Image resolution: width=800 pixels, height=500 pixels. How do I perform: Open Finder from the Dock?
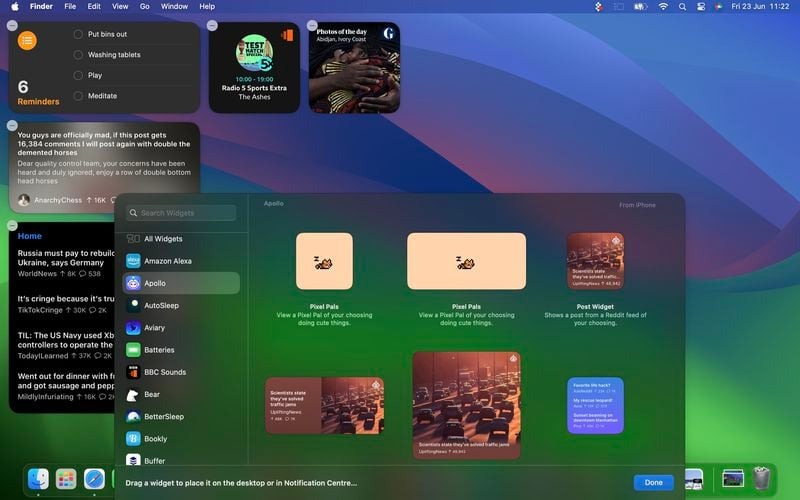click(x=38, y=479)
